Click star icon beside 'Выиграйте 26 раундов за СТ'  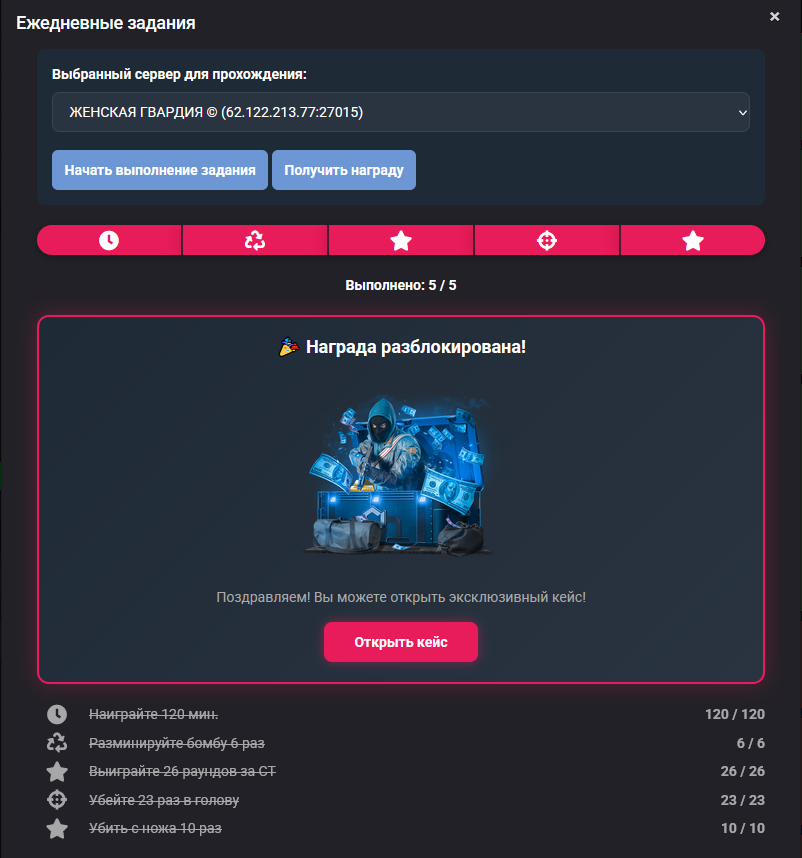[57, 772]
